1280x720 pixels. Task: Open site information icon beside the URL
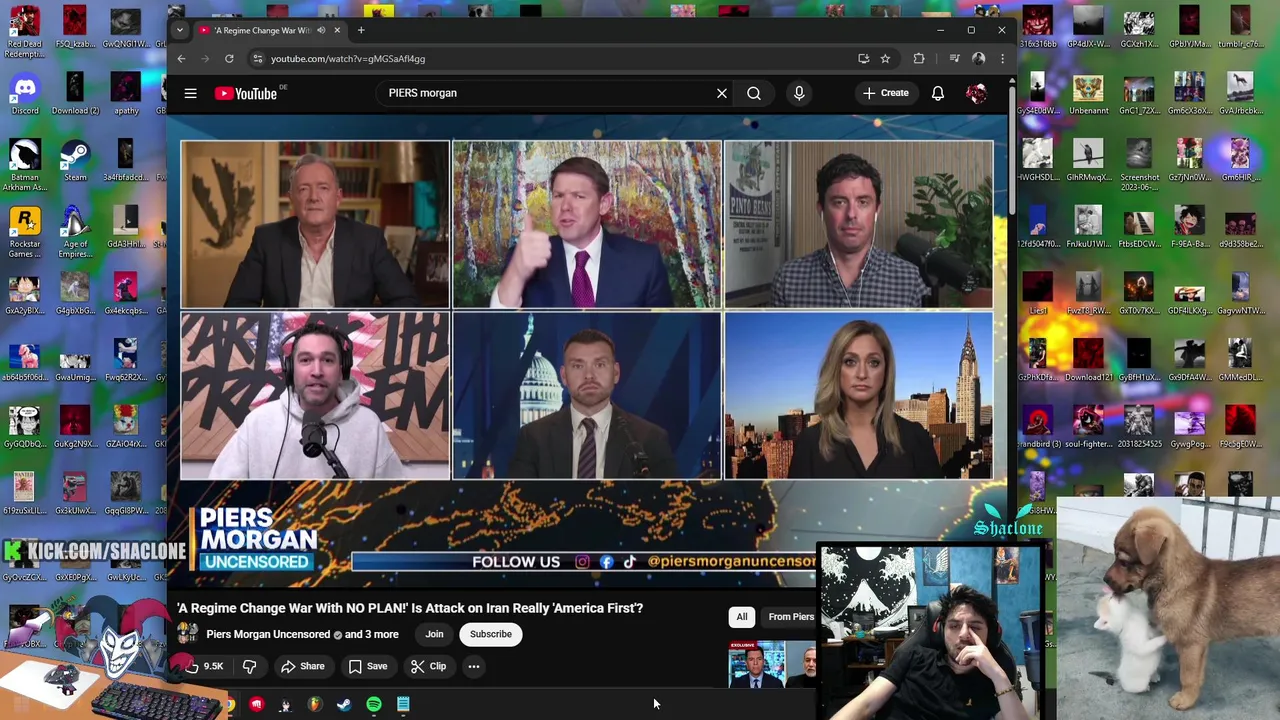258,59
